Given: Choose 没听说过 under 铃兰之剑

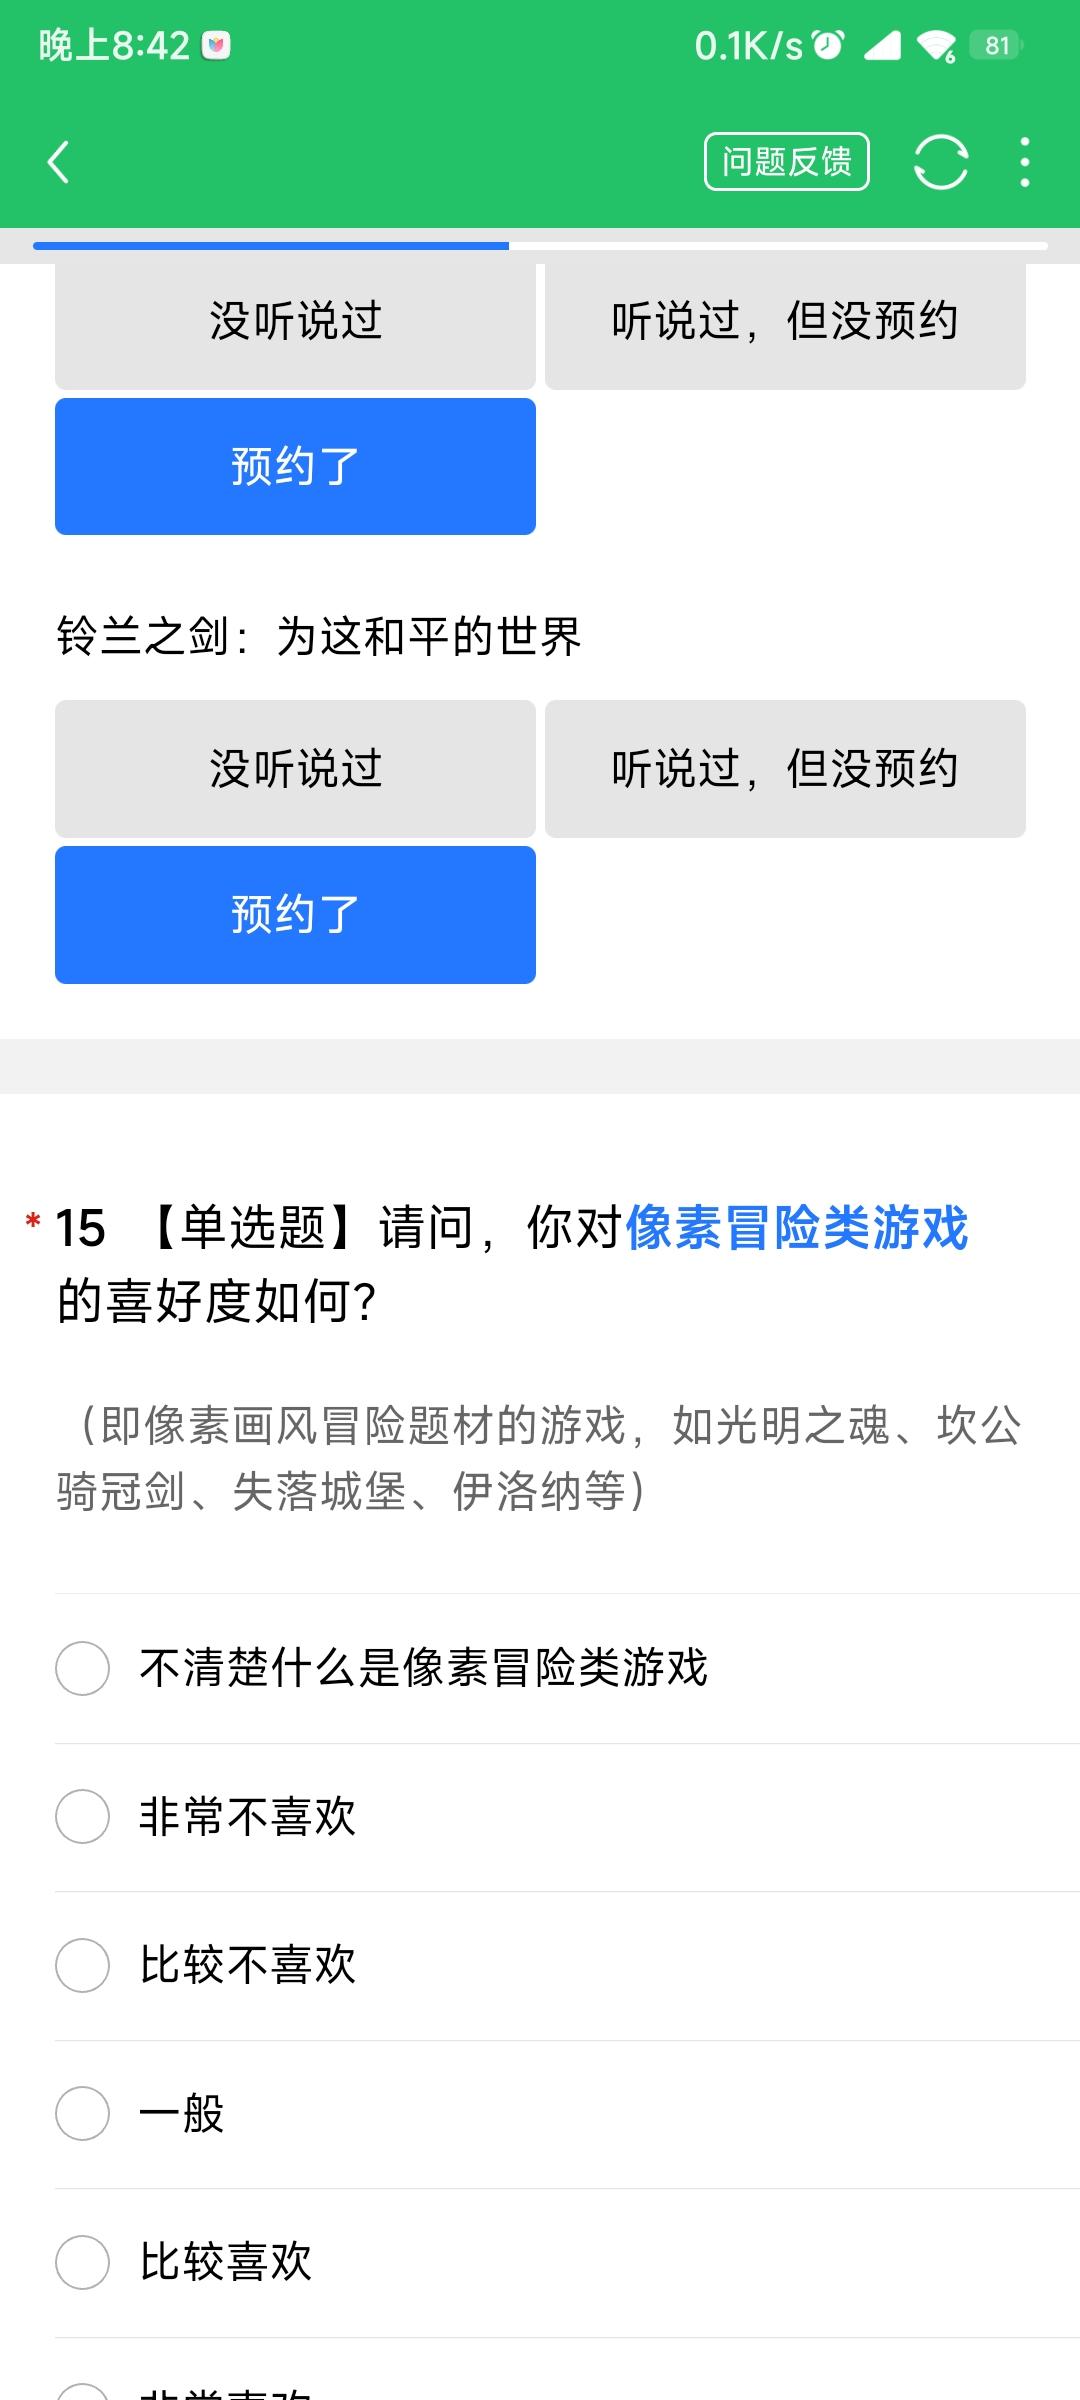Looking at the screenshot, I should click(x=295, y=769).
